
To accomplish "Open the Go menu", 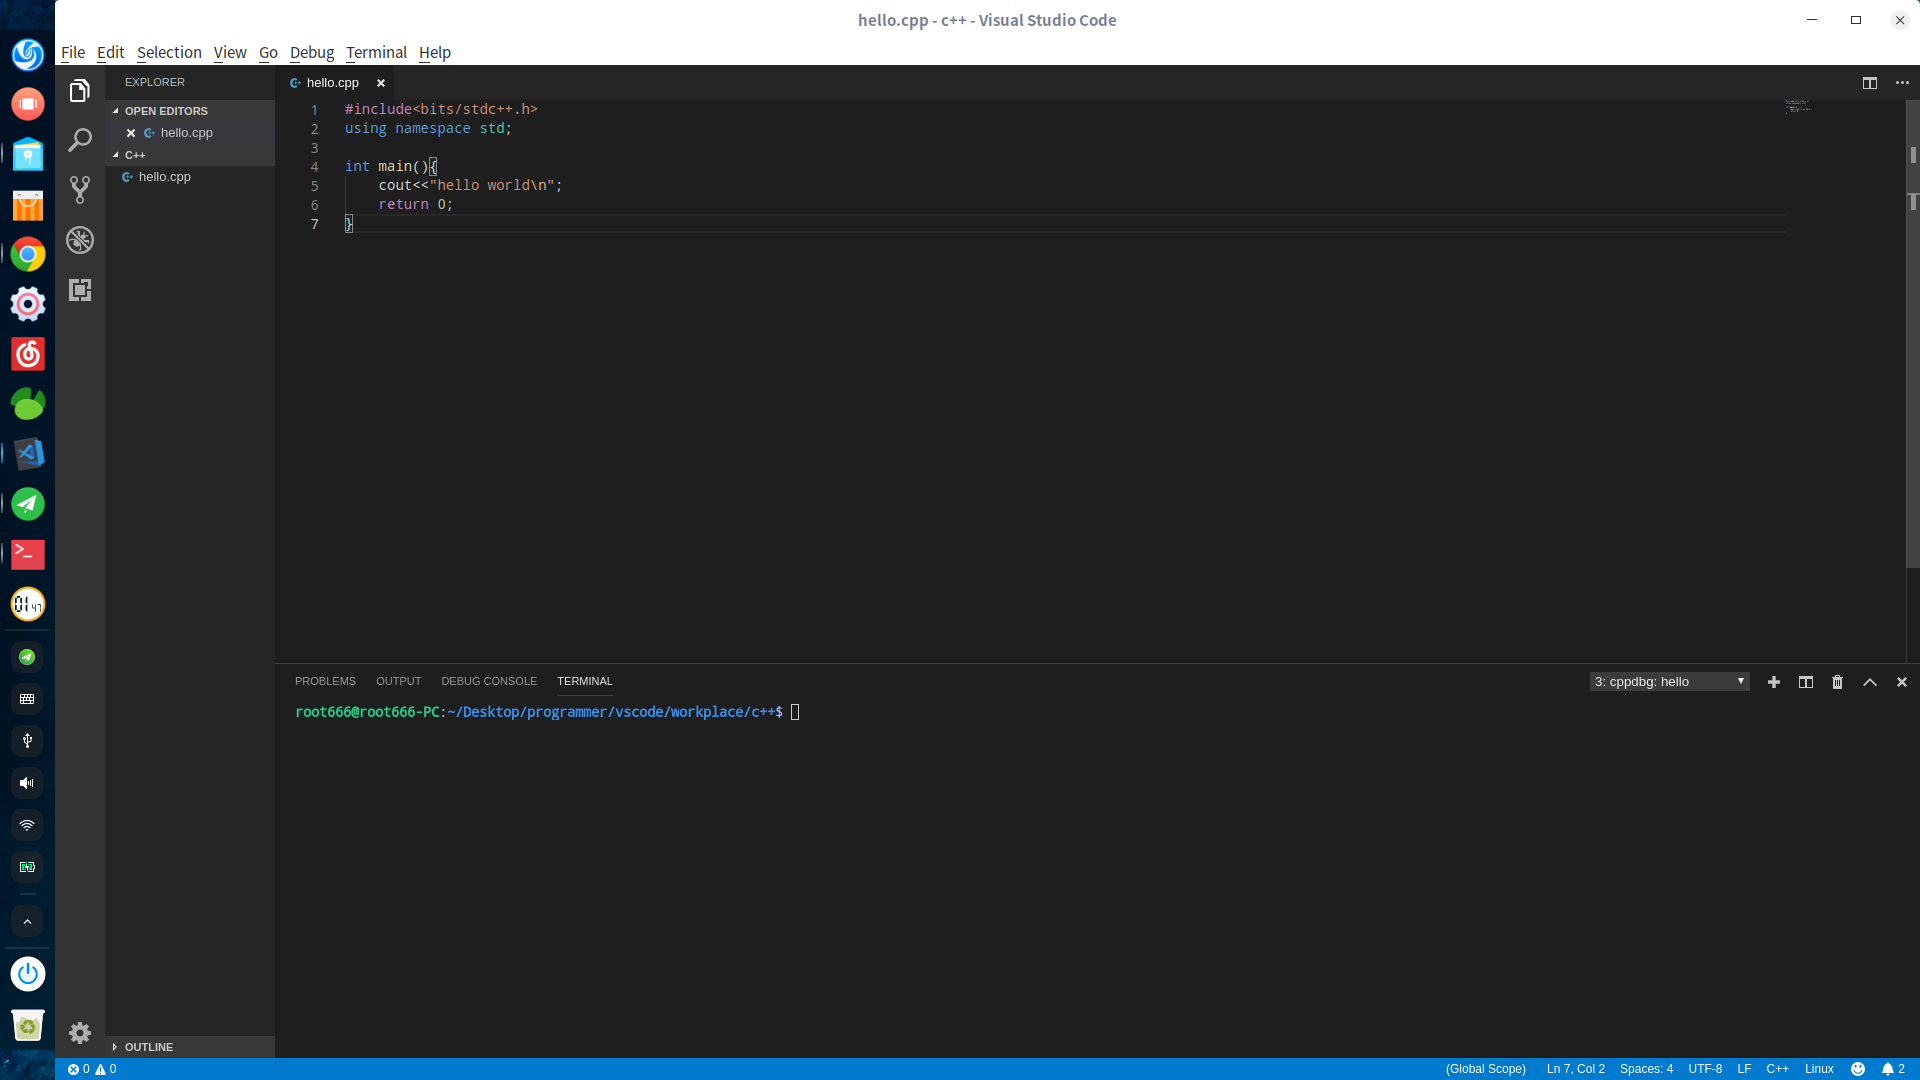I will (268, 52).
